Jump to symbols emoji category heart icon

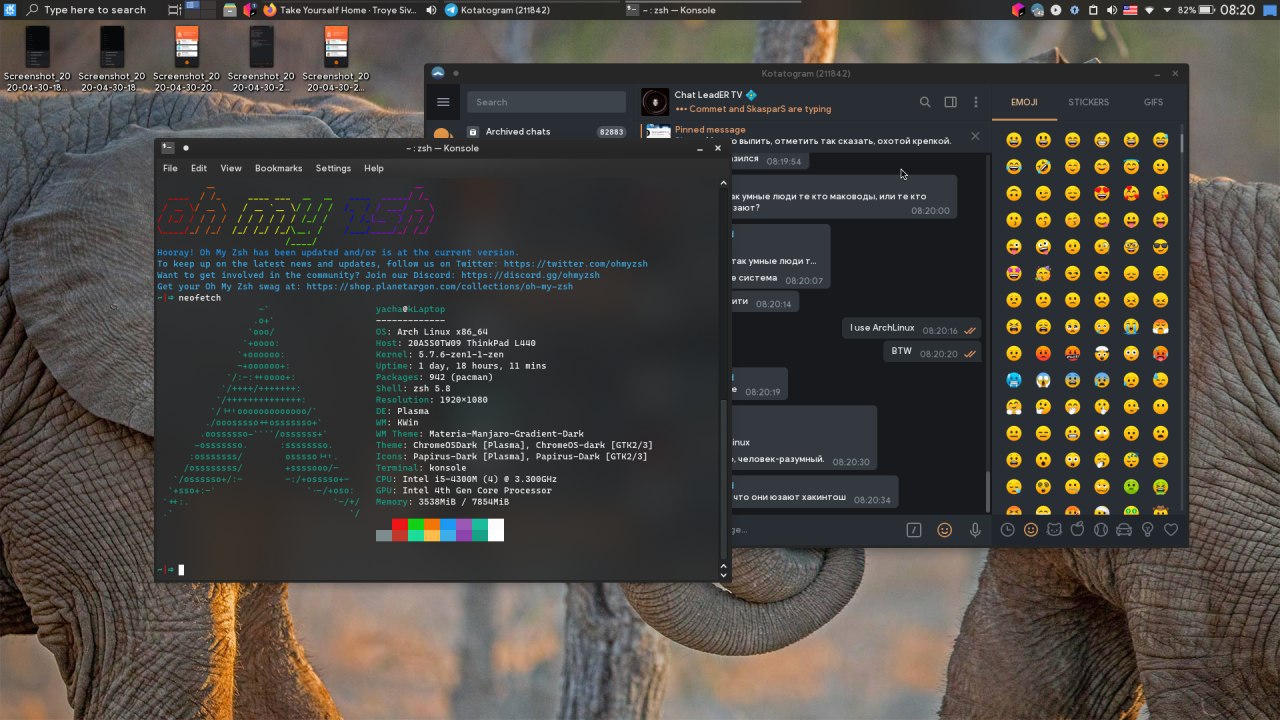coord(1171,530)
